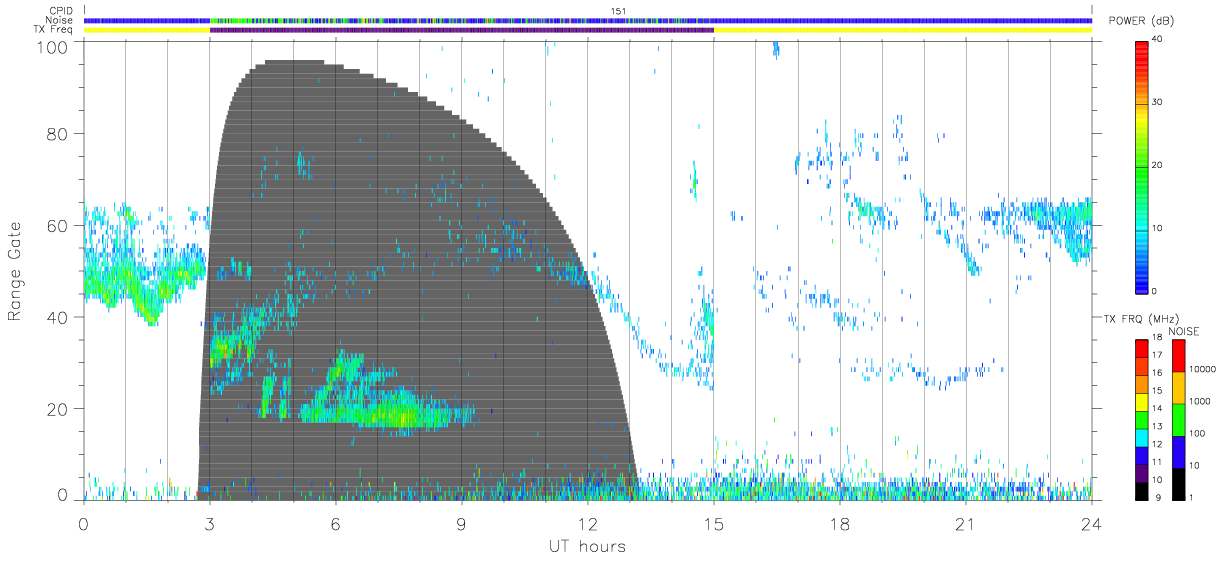Viewport: 1228px width, 567px height.
Task: Click Range Gate axis tick 80
Action: coord(57,133)
